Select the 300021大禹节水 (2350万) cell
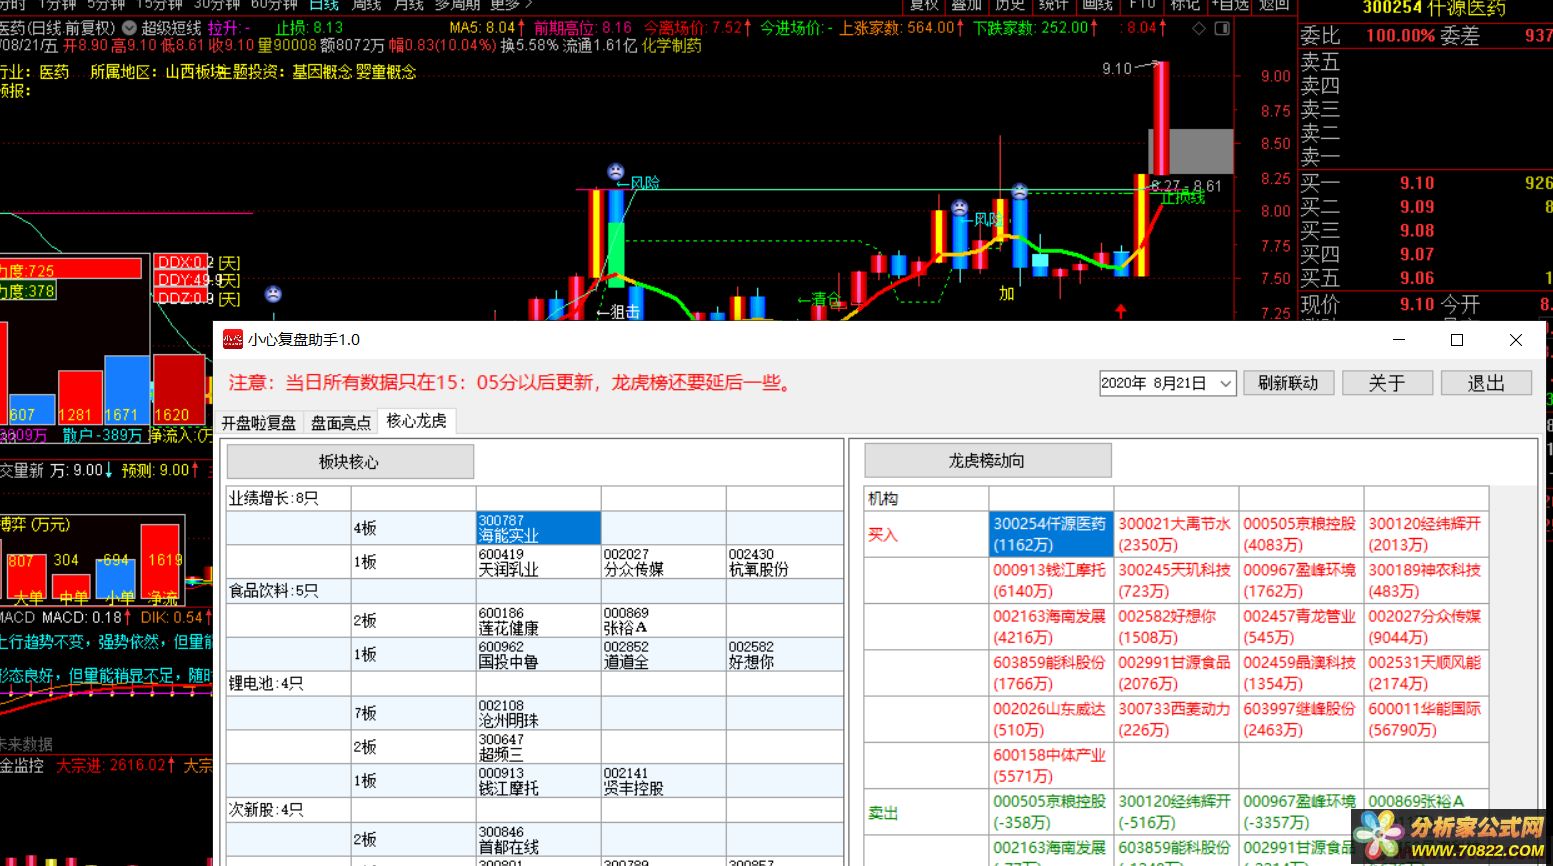 point(1176,534)
